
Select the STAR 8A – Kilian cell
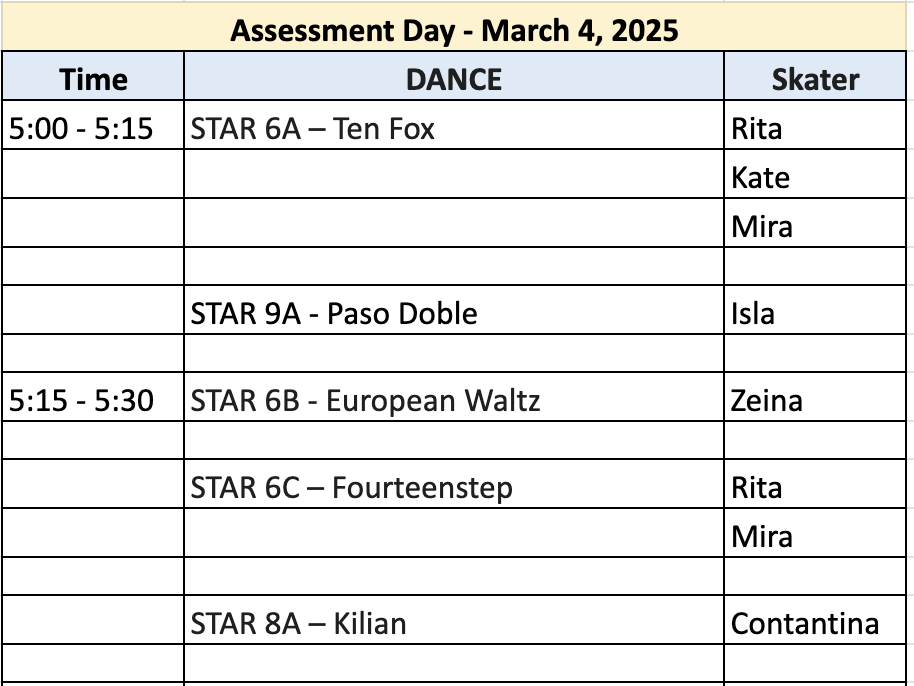pyautogui.click(x=454, y=620)
